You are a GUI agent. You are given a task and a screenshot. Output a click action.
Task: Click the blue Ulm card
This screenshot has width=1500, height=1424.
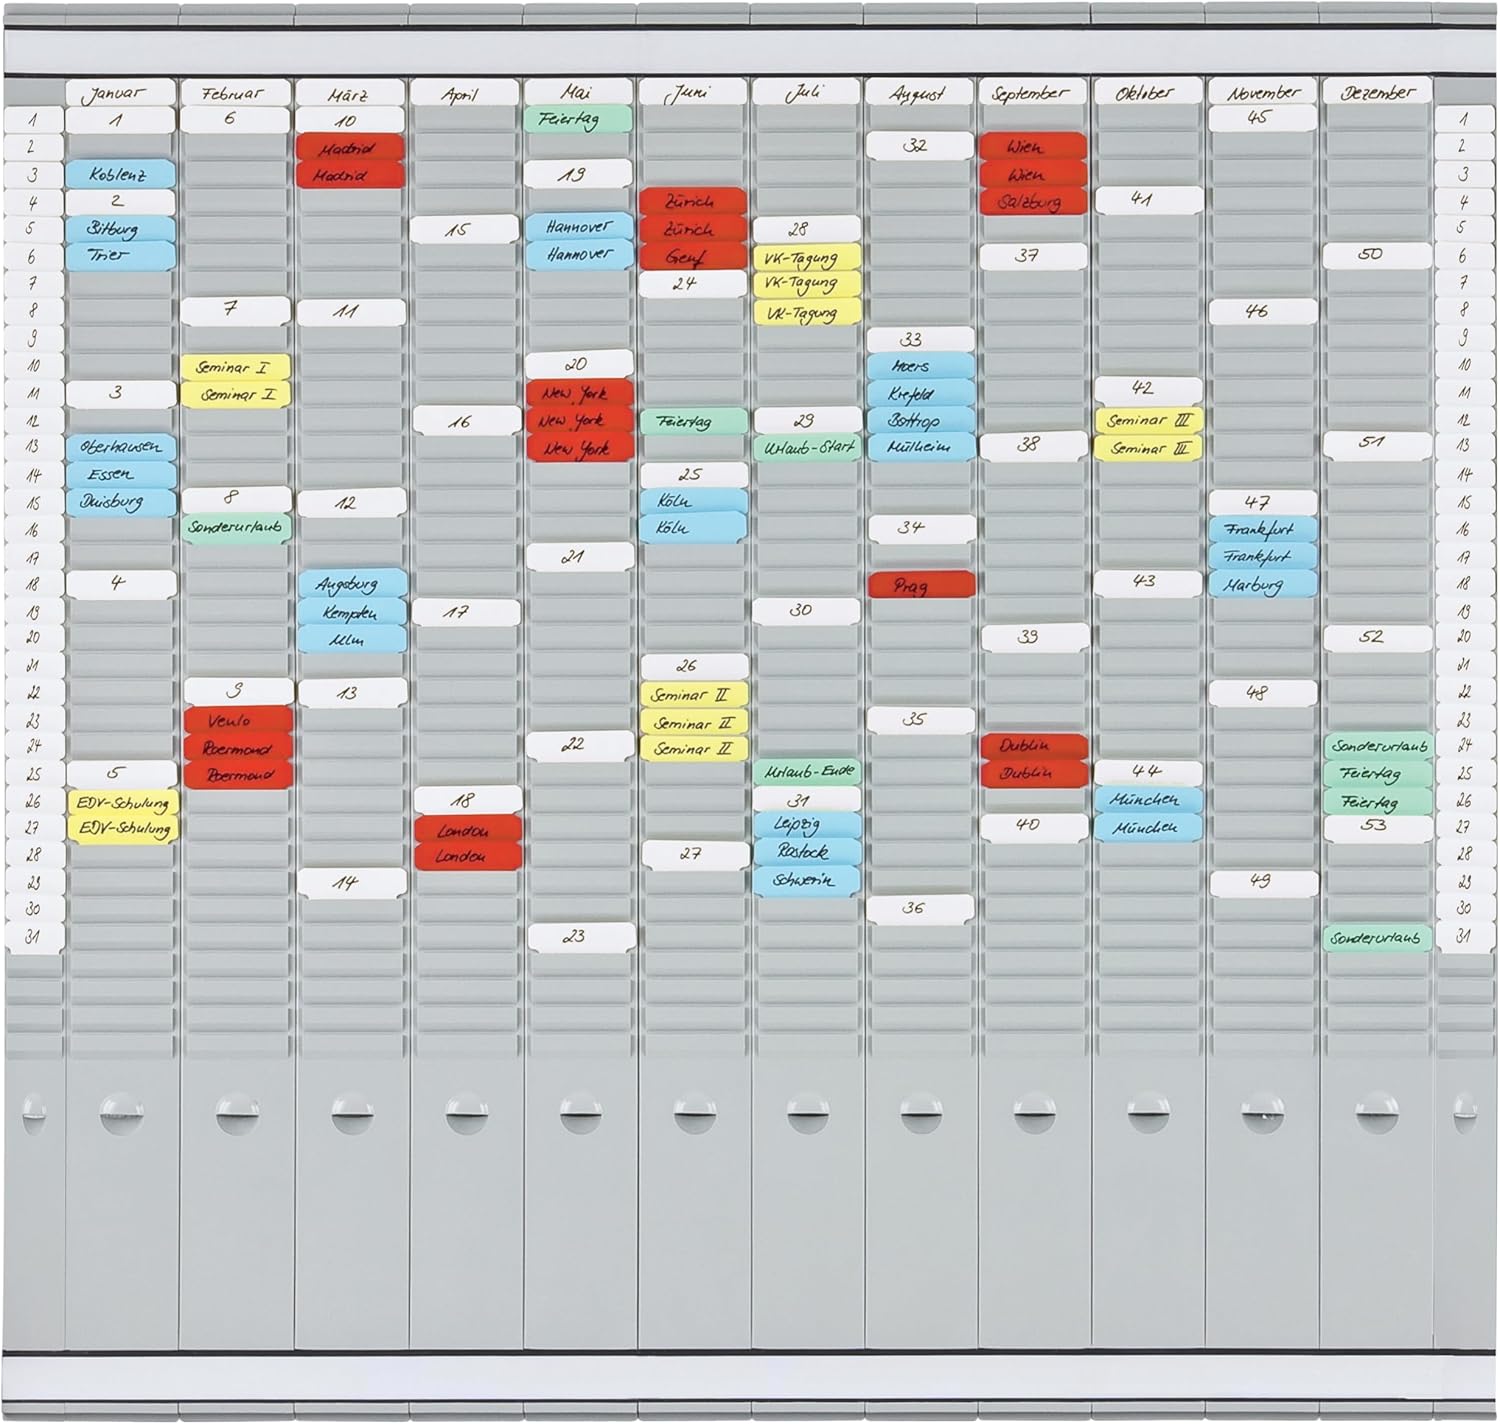(x=351, y=639)
